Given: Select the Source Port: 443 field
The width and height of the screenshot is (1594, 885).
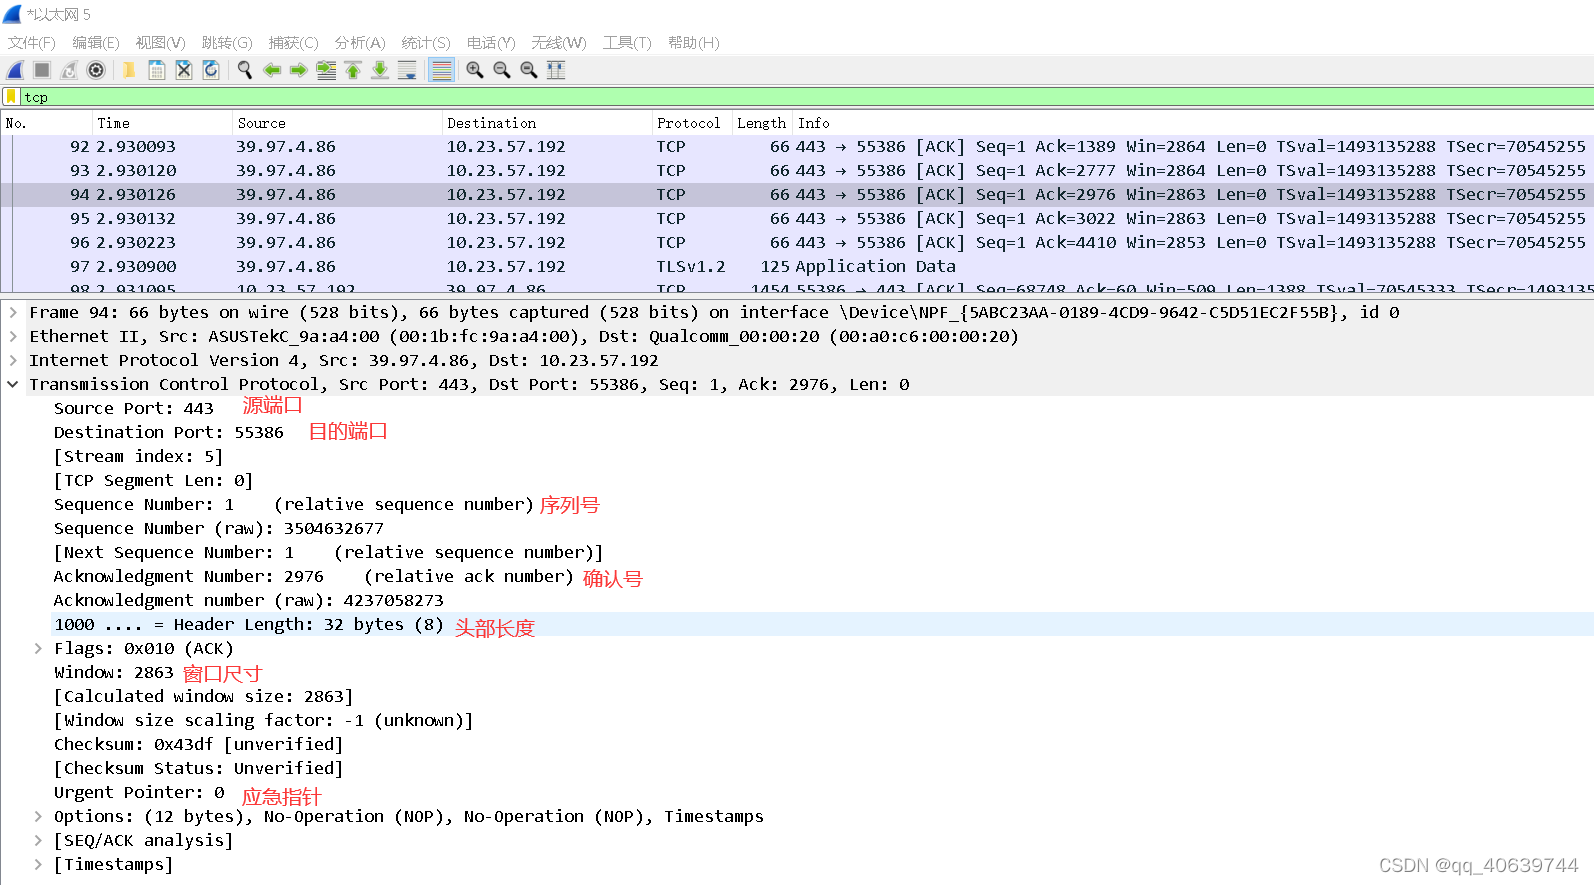Looking at the screenshot, I should pyautogui.click(x=134, y=409).
